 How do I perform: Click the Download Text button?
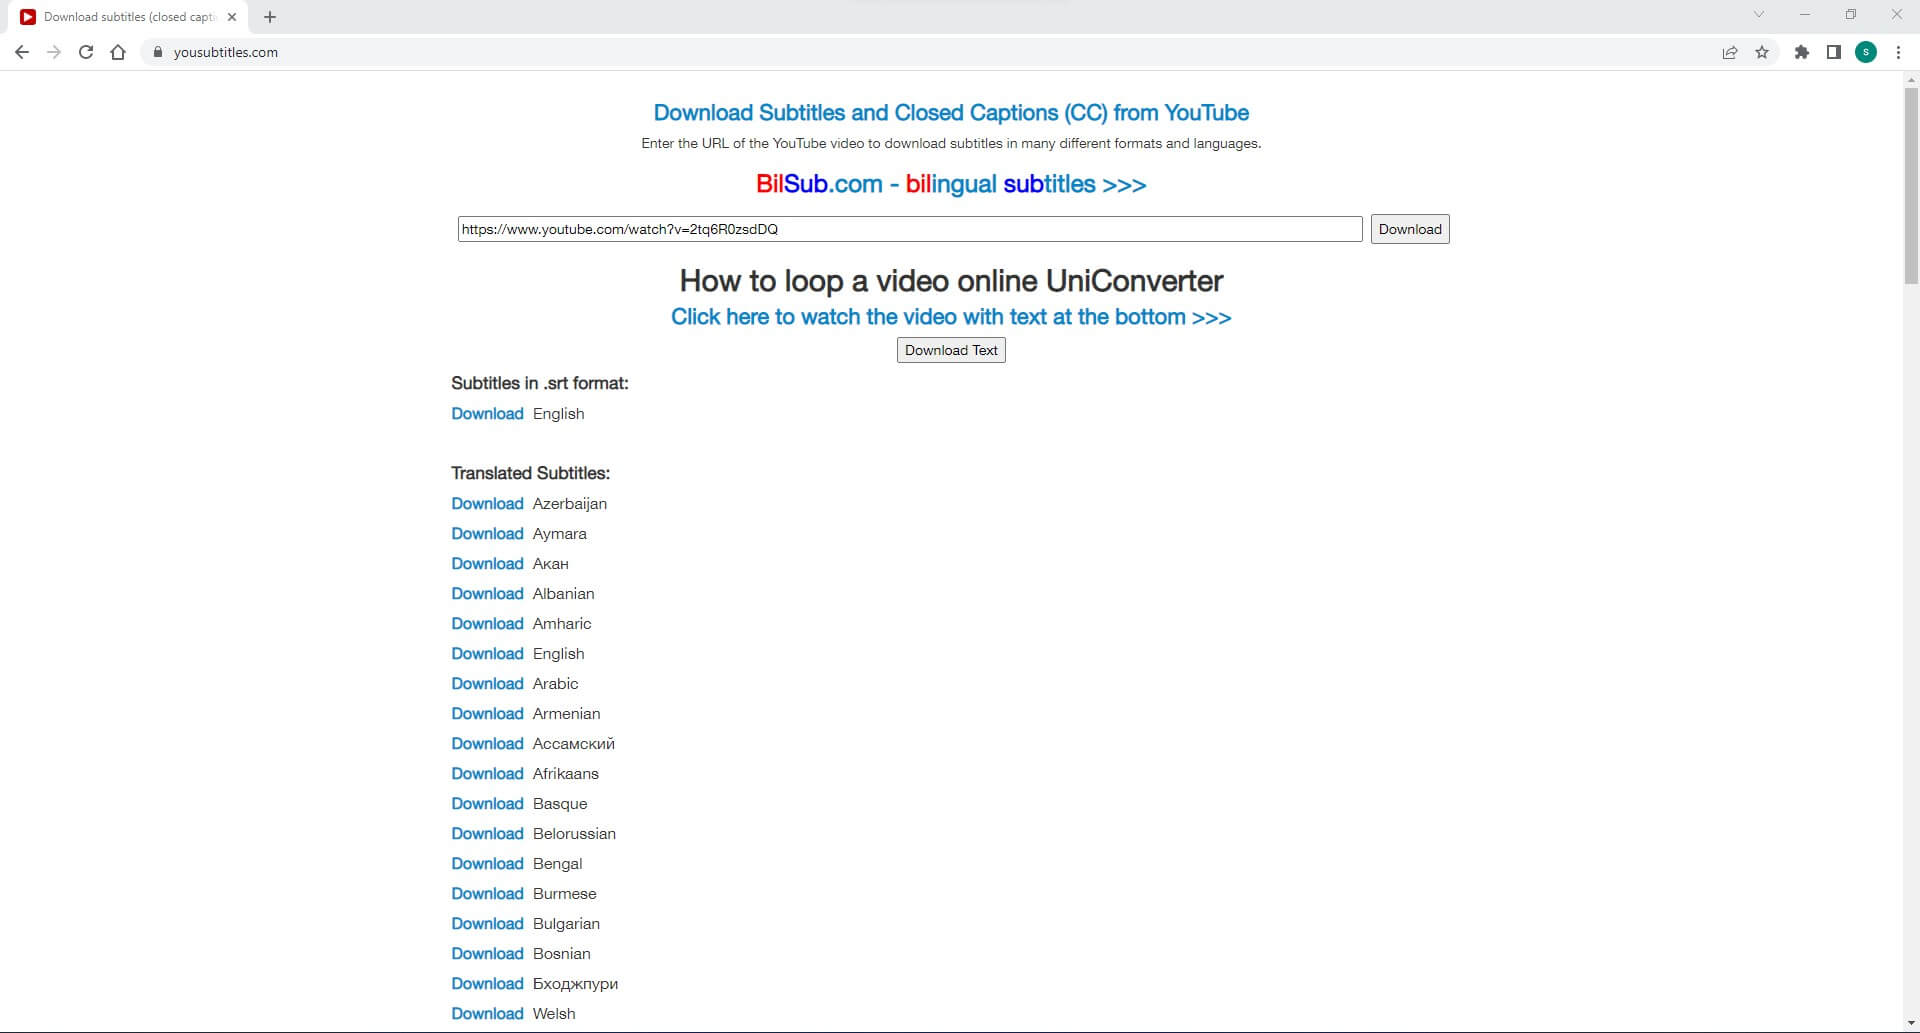click(951, 350)
